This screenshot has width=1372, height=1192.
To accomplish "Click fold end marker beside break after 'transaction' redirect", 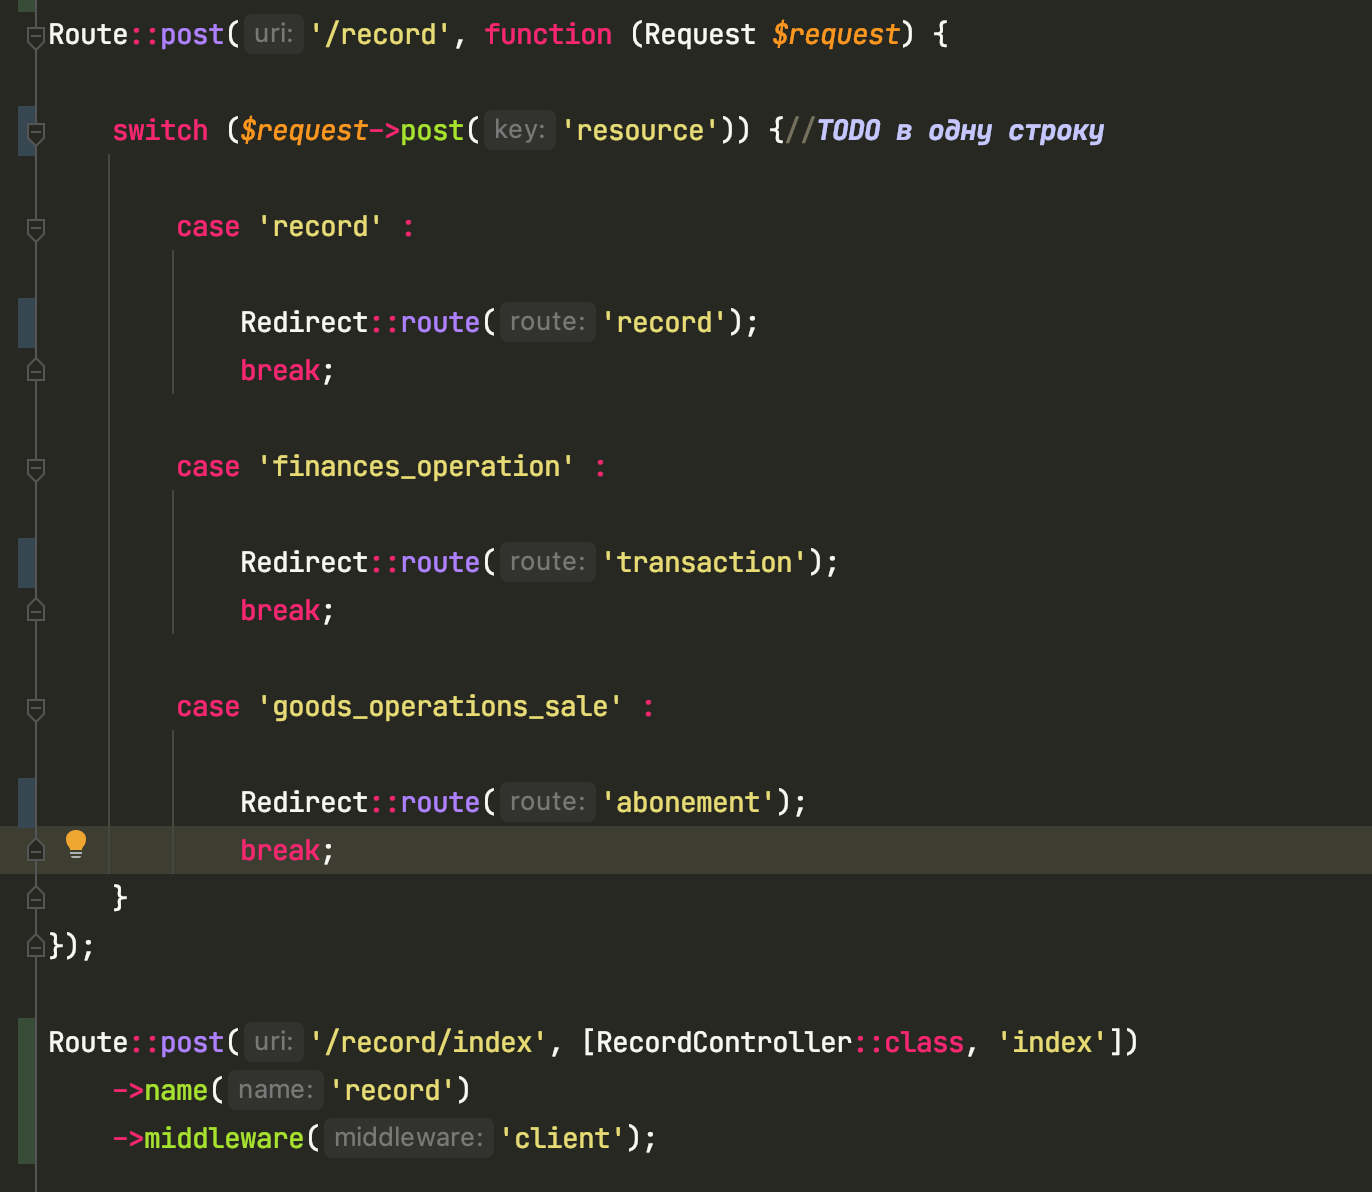I will (36, 610).
